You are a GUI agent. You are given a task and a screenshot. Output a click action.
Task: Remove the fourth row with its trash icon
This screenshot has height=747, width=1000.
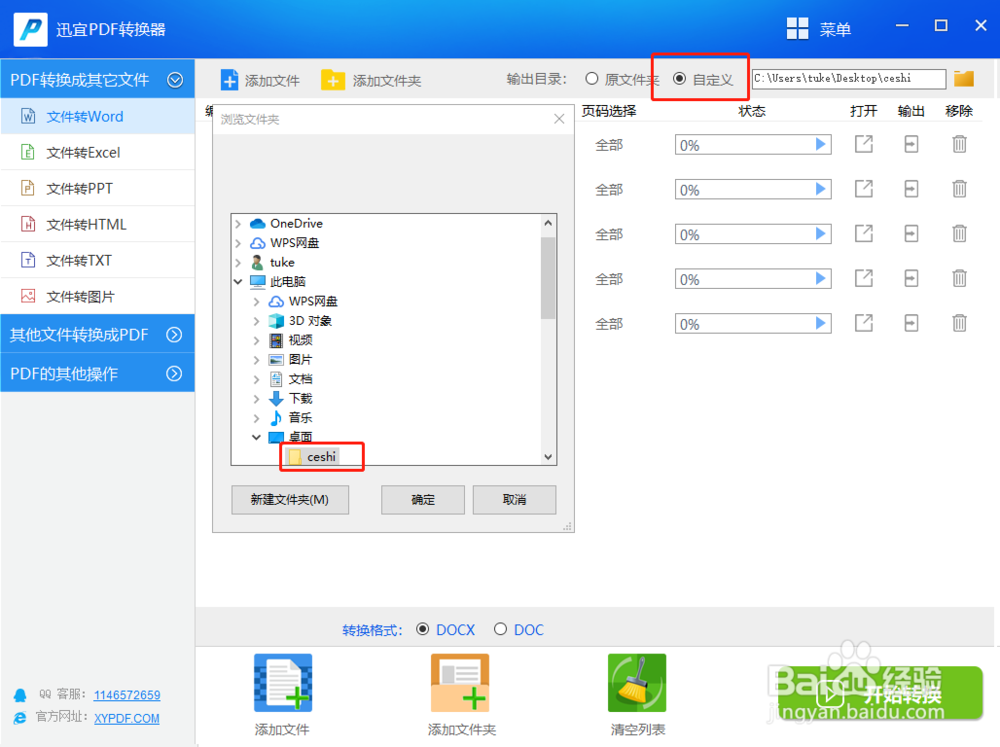[x=959, y=278]
